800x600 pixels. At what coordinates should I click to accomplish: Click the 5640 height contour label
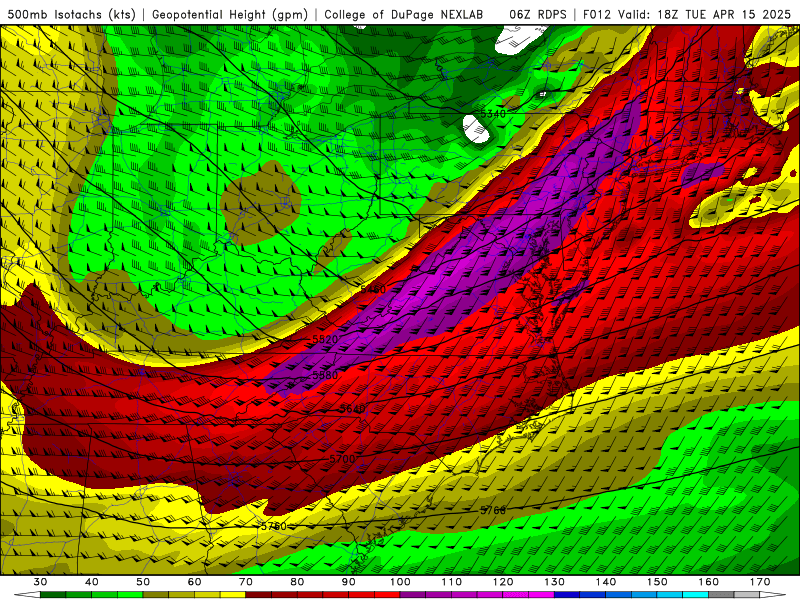[352, 409]
